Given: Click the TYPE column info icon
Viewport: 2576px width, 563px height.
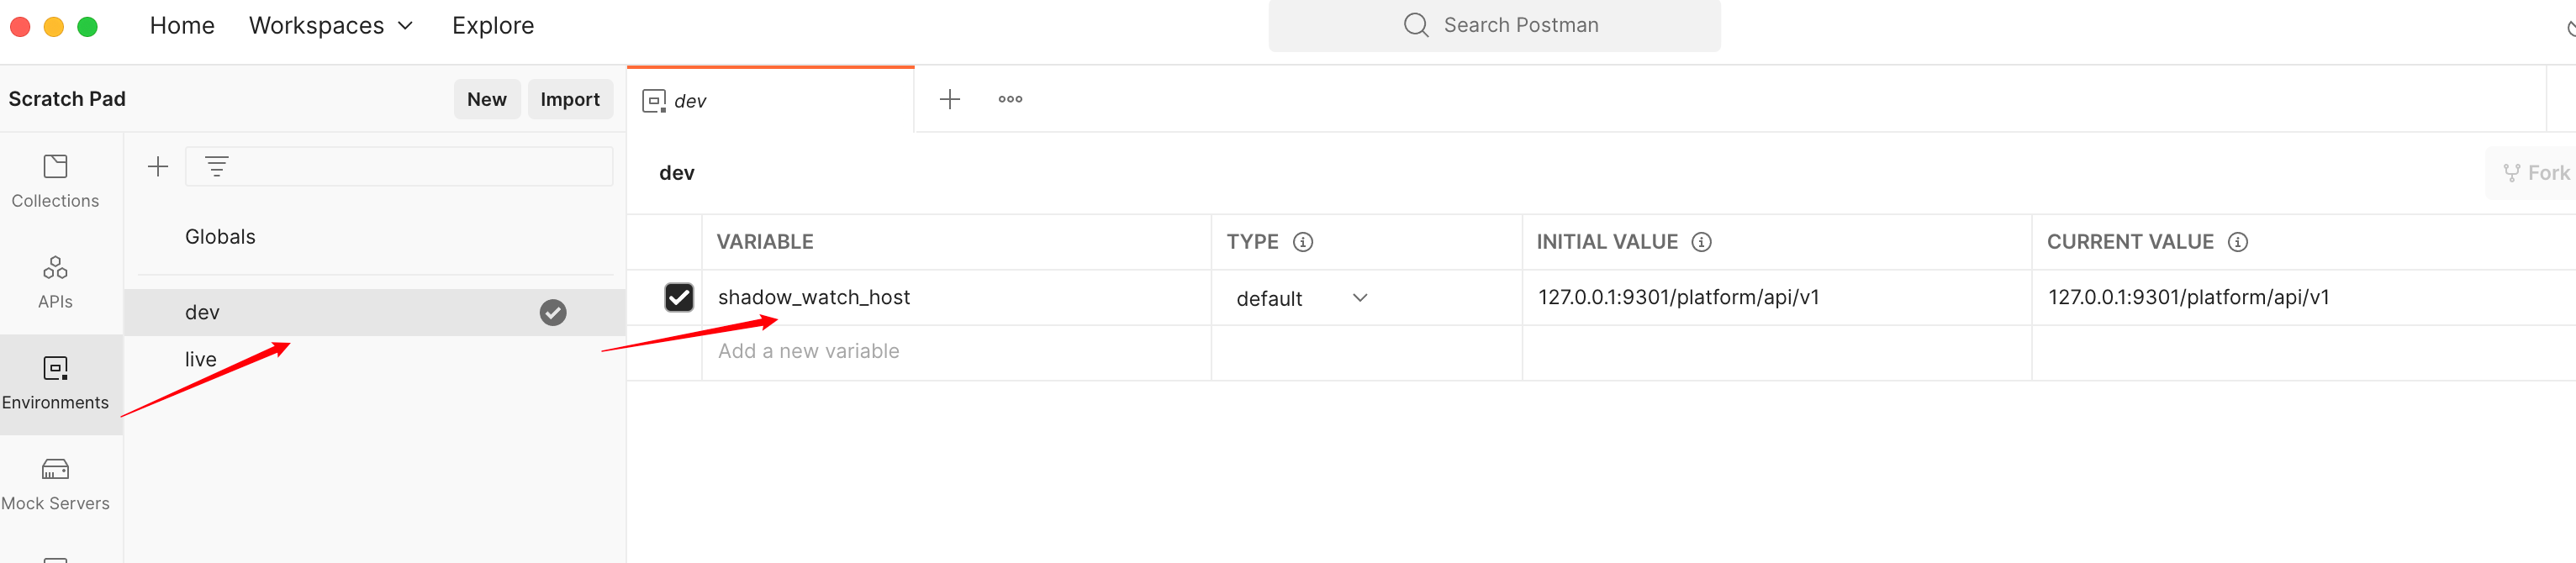Looking at the screenshot, I should [x=1302, y=242].
